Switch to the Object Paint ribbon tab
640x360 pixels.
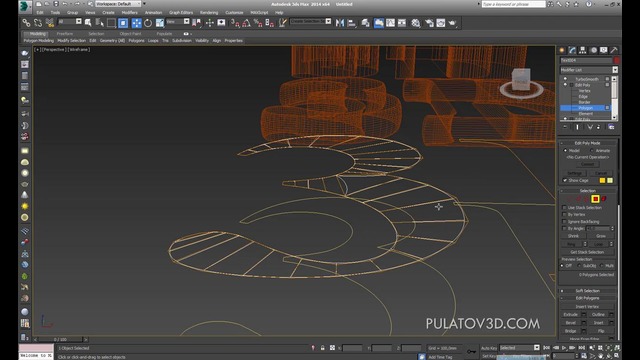click(130, 34)
